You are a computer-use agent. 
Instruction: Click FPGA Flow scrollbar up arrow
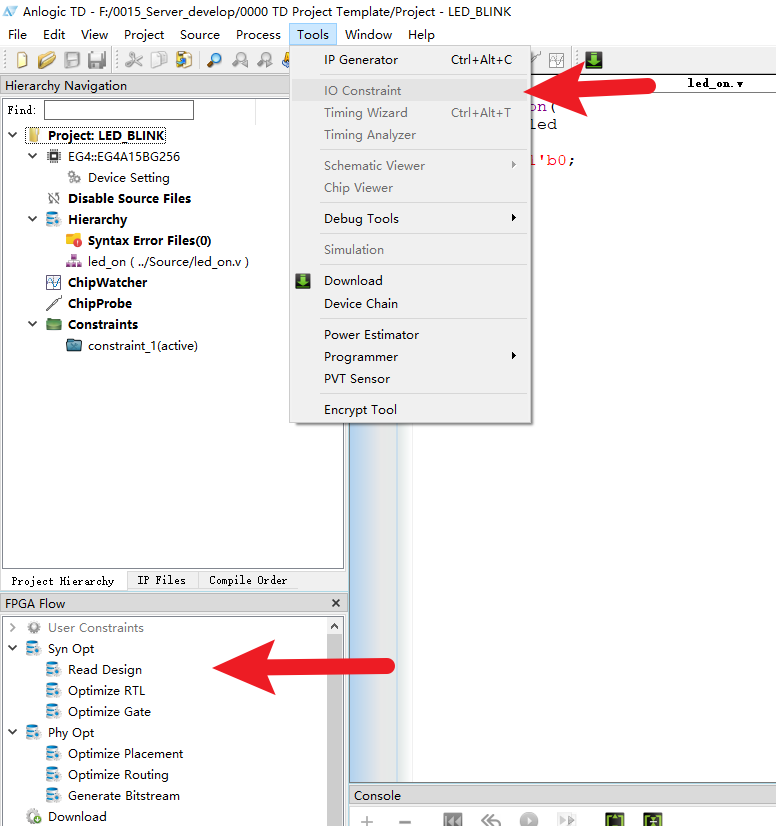334,626
